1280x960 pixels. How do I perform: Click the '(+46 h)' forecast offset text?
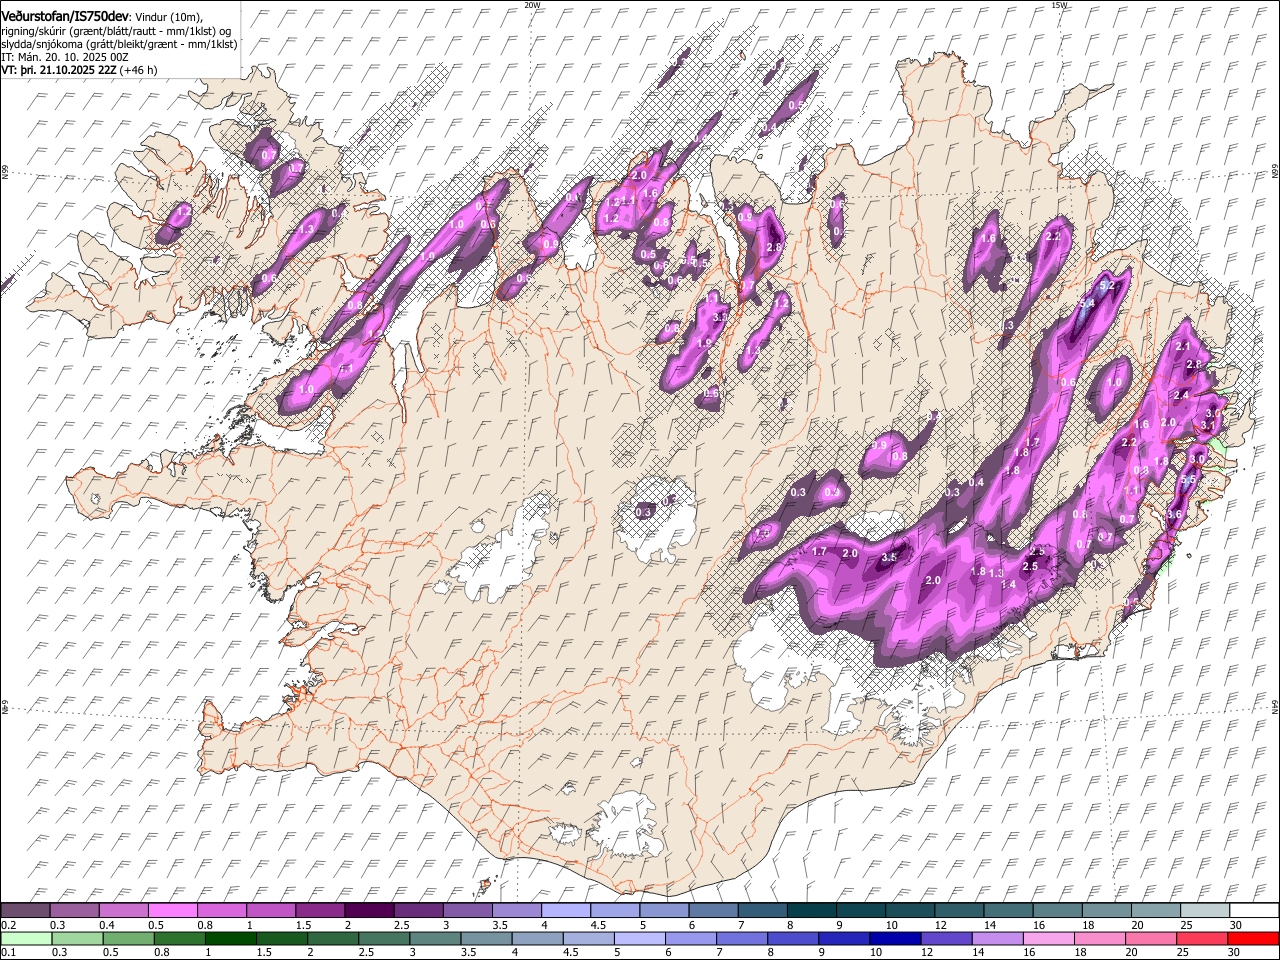click(139, 70)
